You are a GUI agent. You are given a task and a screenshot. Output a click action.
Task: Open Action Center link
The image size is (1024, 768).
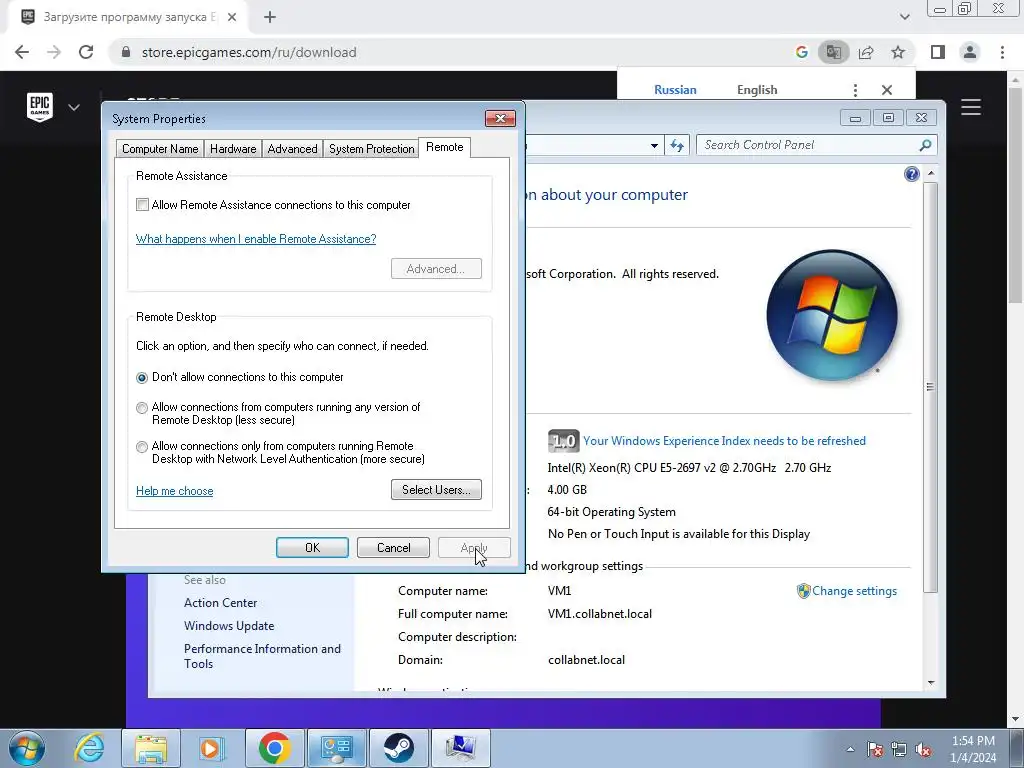tap(220, 603)
